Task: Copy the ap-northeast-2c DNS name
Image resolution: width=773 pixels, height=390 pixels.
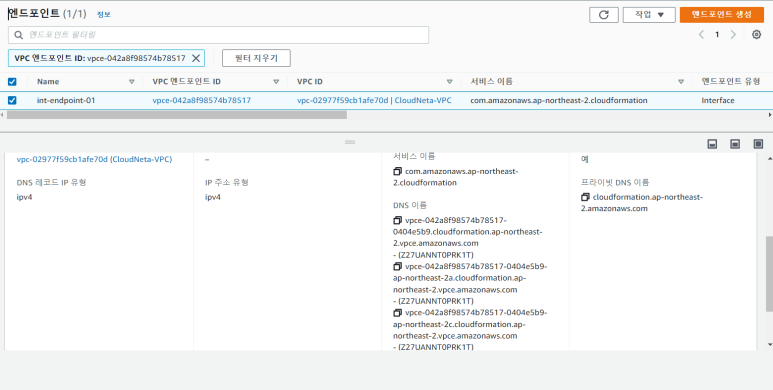Action: (x=397, y=313)
